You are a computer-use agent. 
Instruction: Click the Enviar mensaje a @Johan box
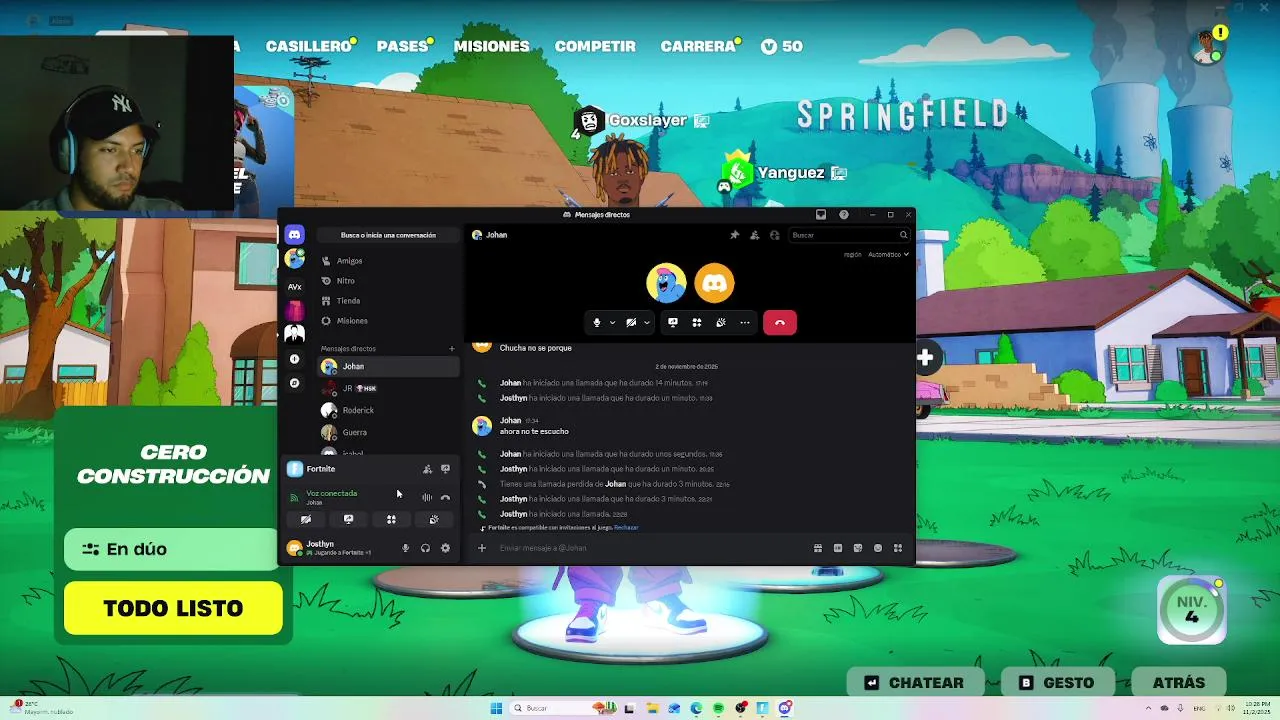point(650,548)
